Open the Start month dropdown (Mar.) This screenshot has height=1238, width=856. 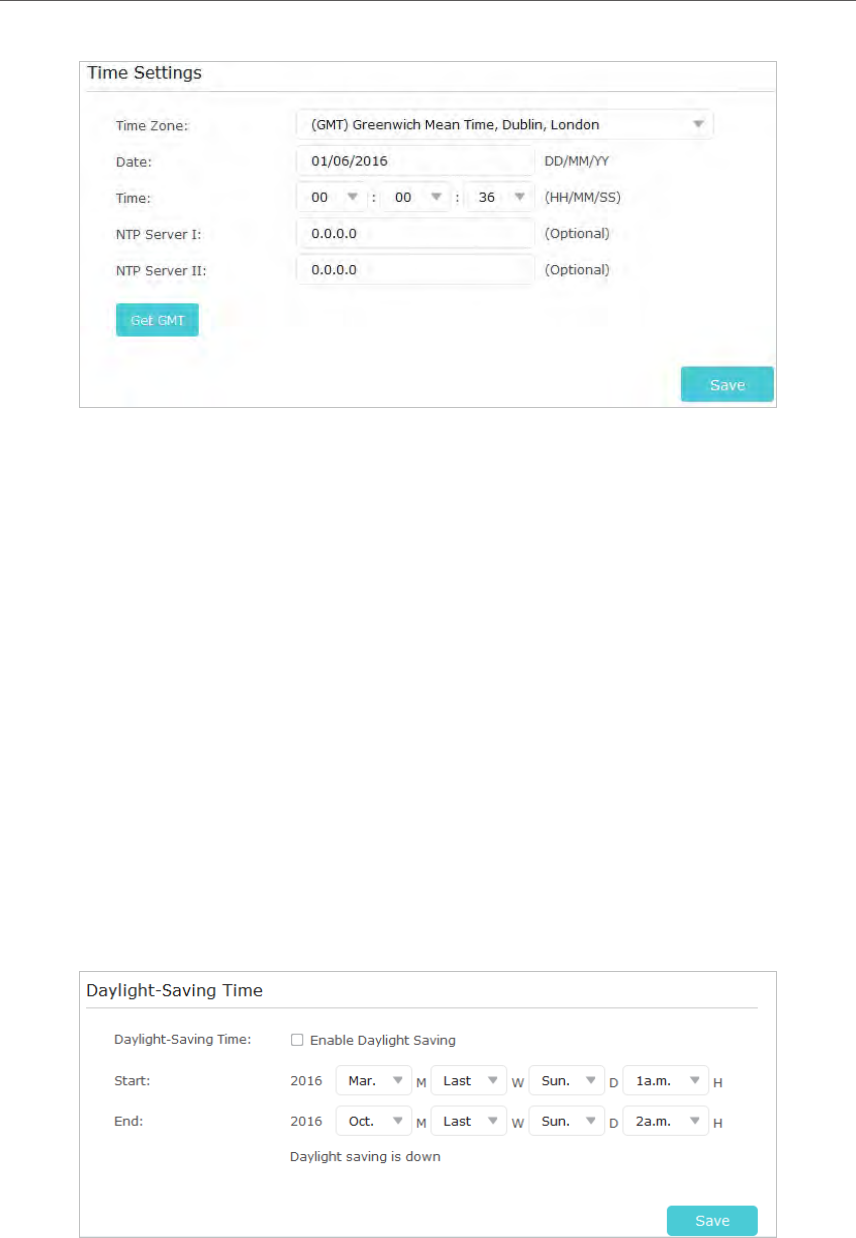point(374,1080)
